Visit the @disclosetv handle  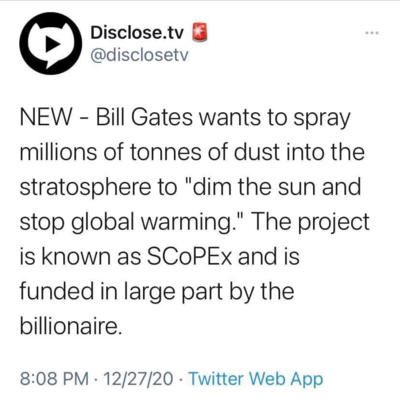139,55
